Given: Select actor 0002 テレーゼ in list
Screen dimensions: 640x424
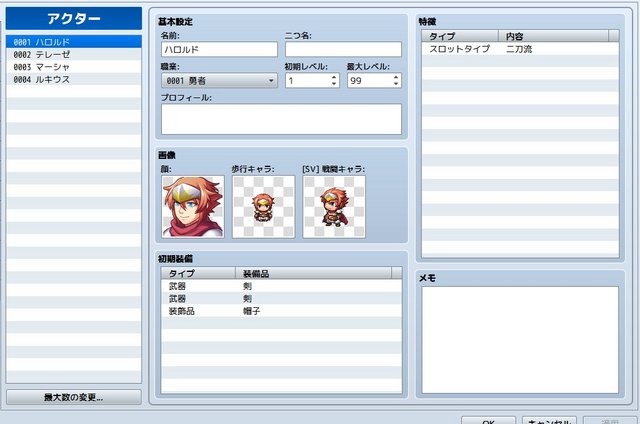Looking at the screenshot, I should (x=74, y=54).
